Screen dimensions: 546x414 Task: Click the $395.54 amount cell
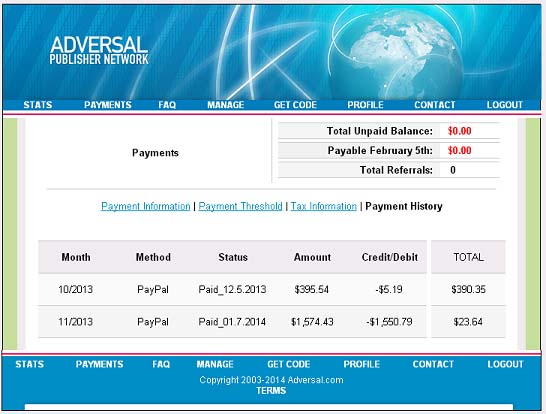311,289
